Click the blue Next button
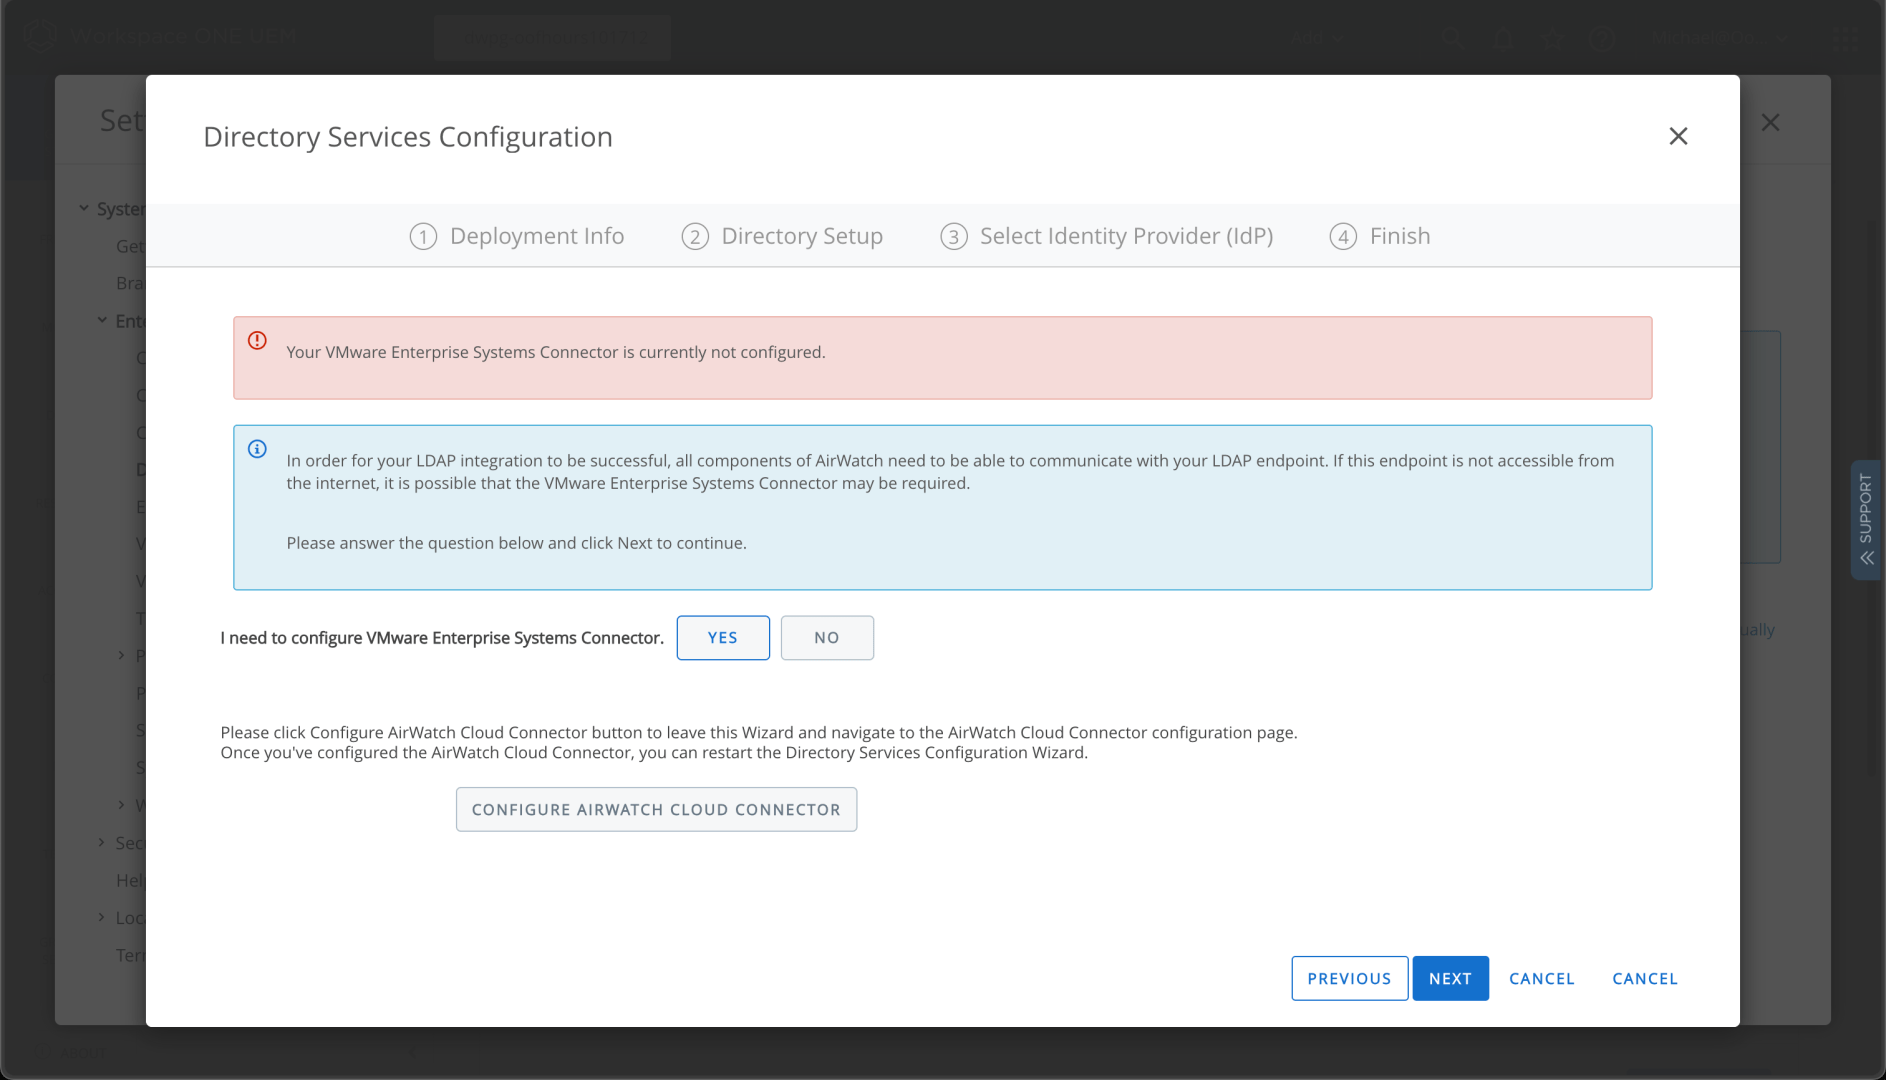1886x1080 pixels. point(1449,978)
